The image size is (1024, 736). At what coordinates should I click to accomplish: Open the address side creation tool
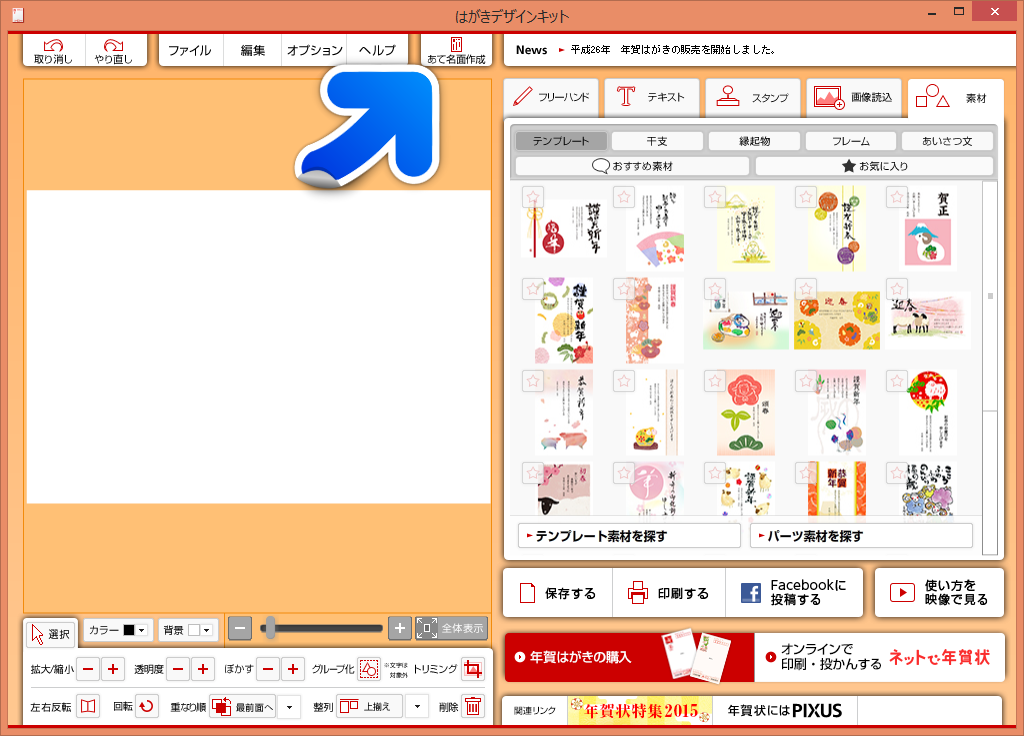[x=456, y=51]
